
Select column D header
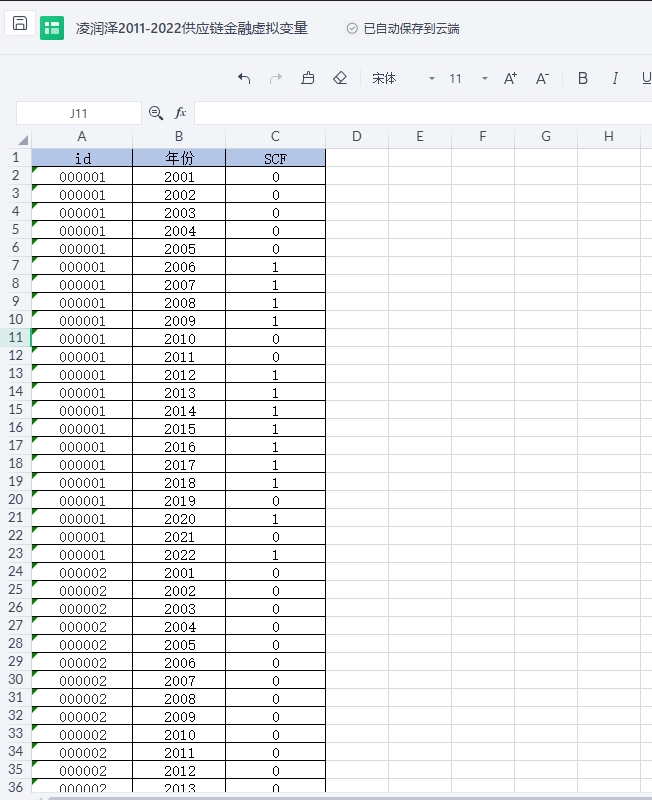pyautogui.click(x=357, y=137)
